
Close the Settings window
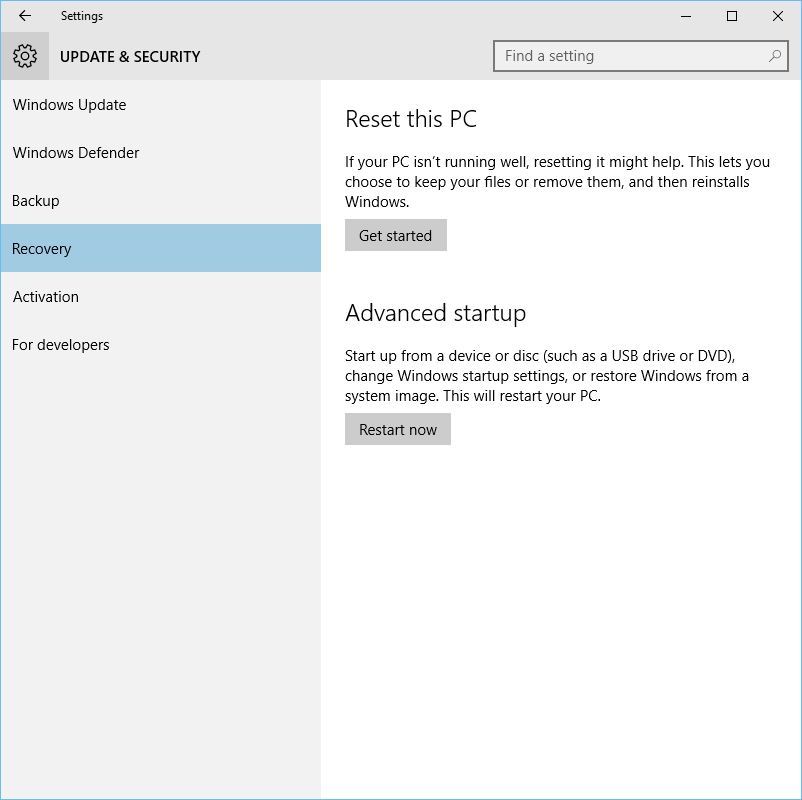point(777,16)
